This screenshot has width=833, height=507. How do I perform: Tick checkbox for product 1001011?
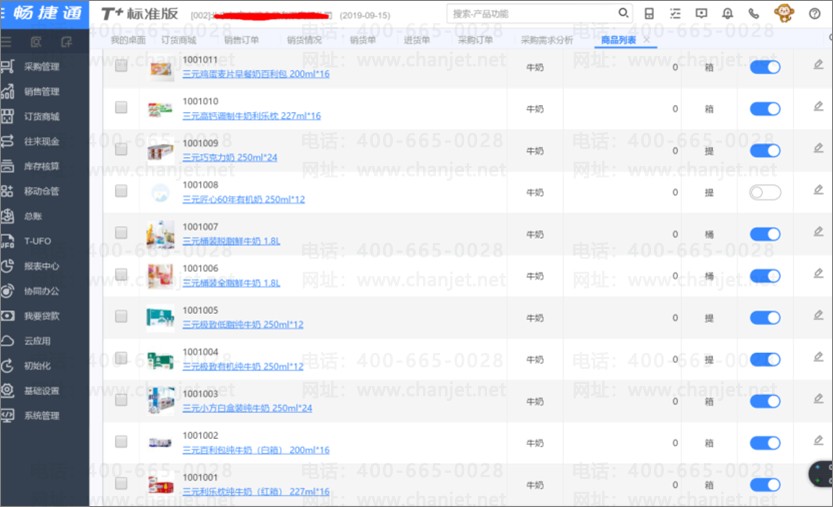tap(121, 65)
